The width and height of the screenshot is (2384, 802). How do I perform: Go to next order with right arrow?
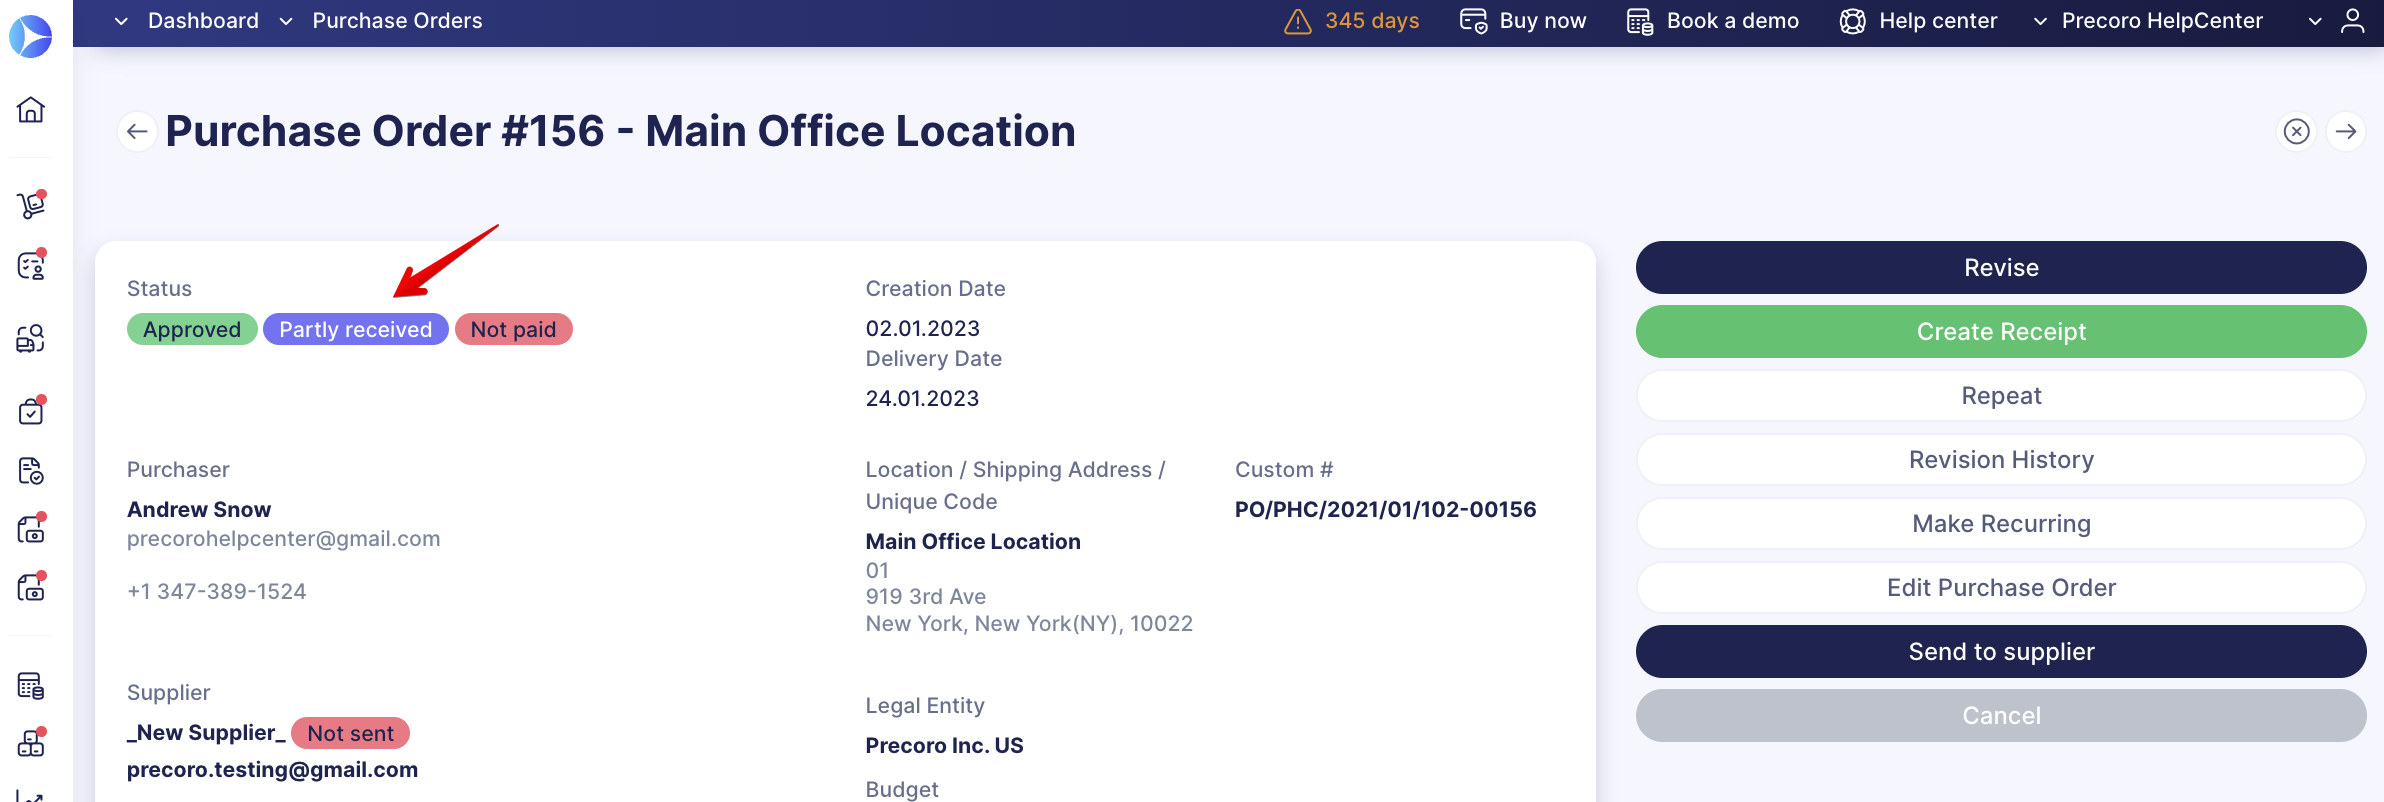tap(2346, 131)
